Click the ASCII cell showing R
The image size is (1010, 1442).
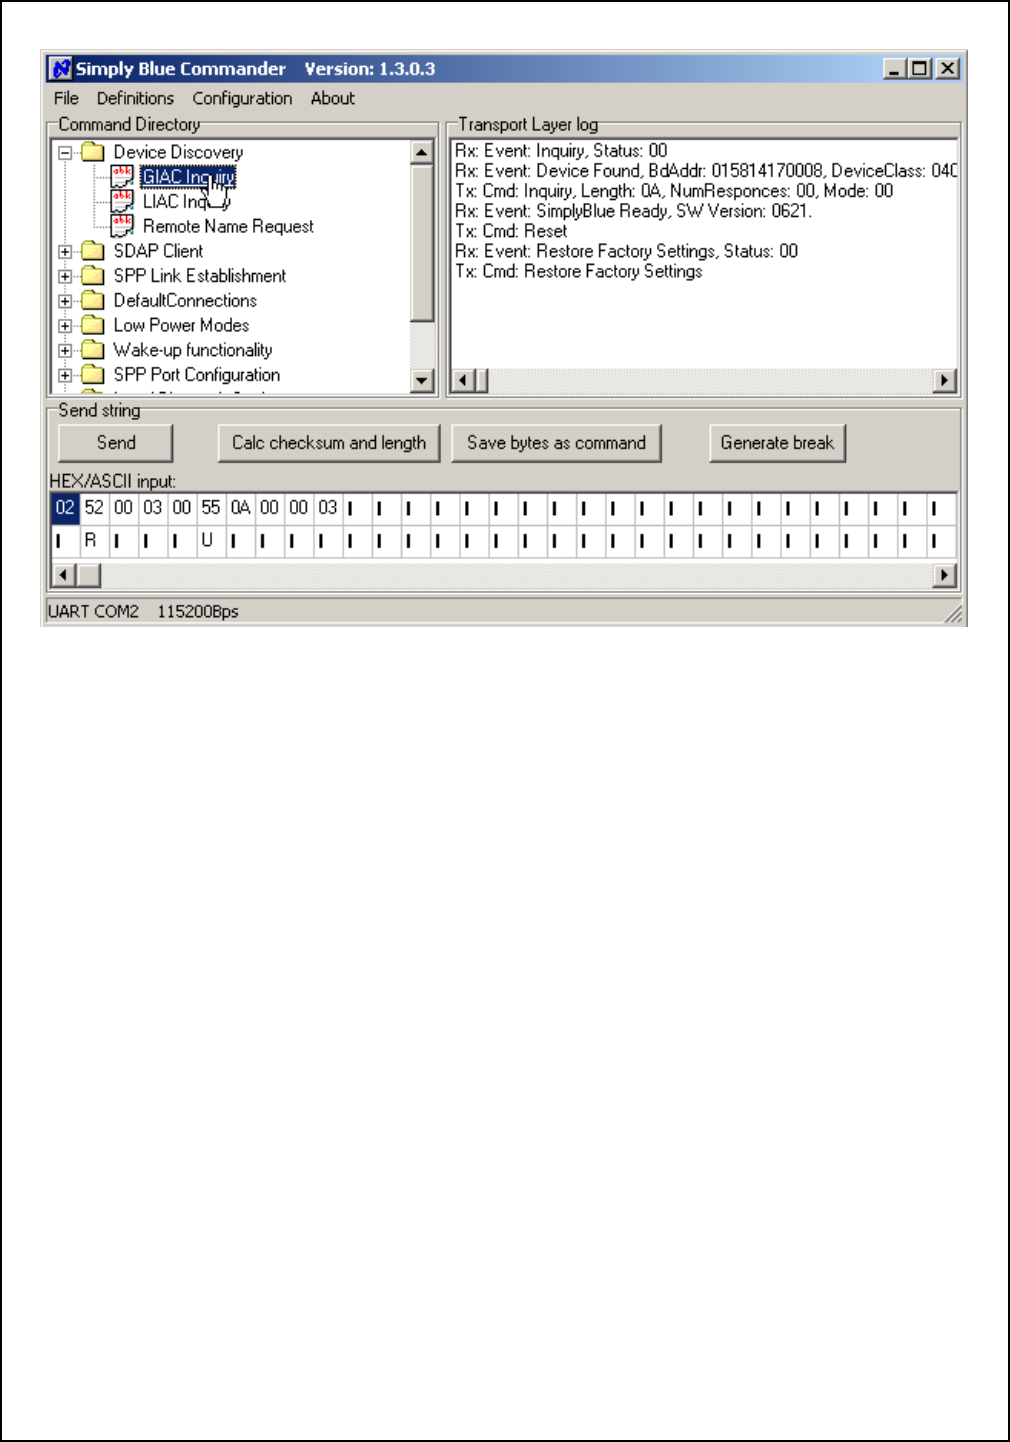point(94,541)
